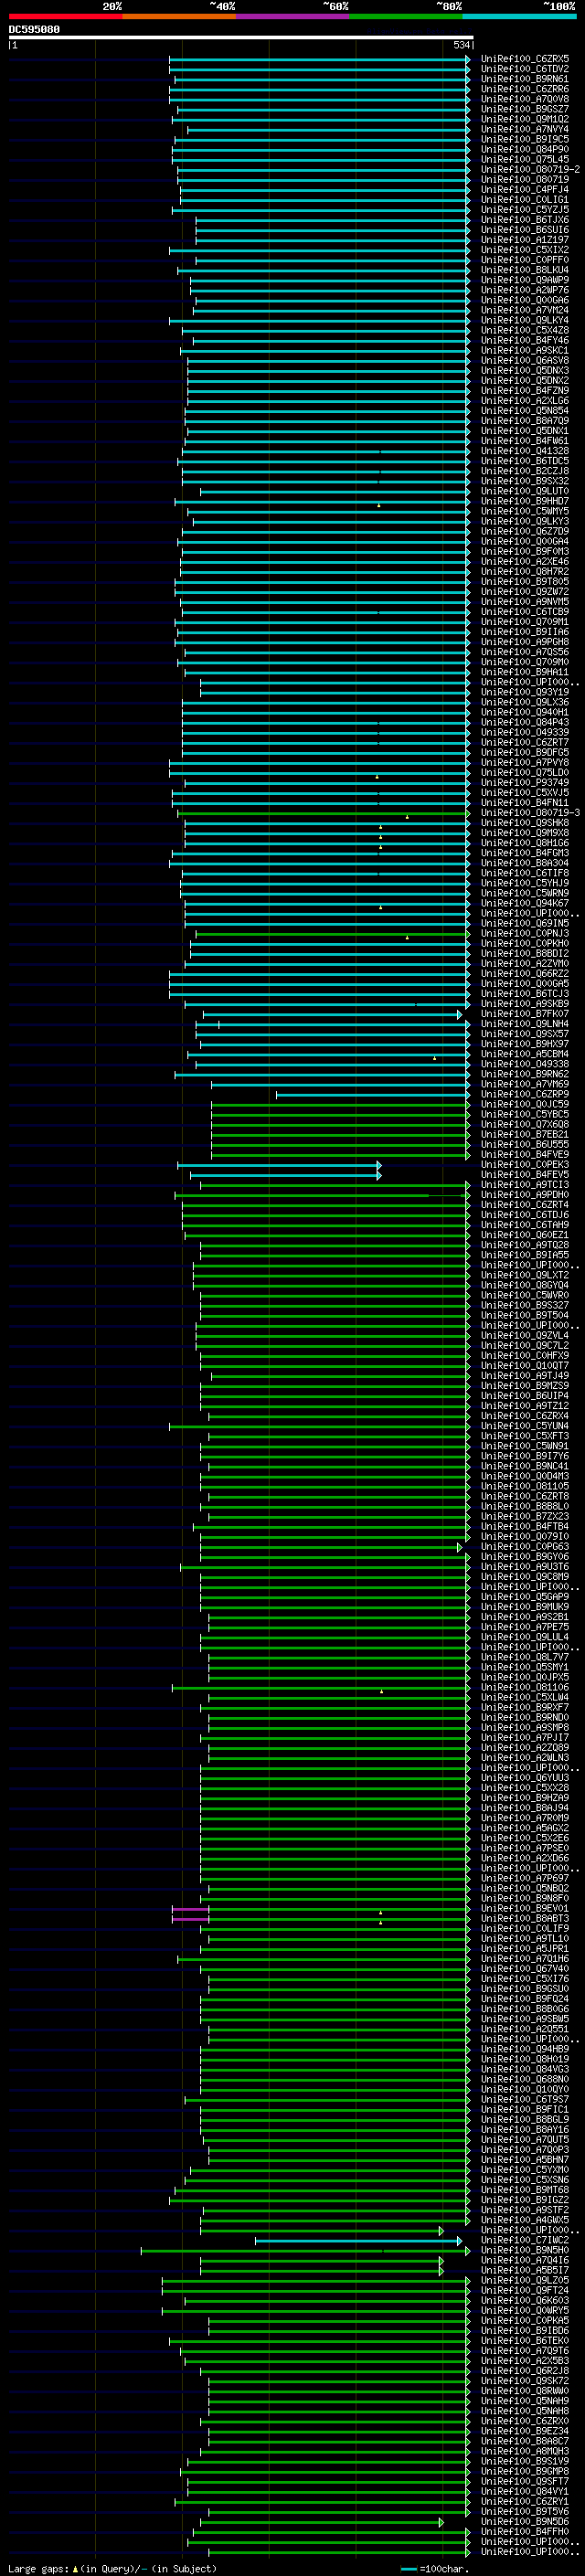Open the UniRef100_Q9C7L2 hit

tap(525, 1345)
